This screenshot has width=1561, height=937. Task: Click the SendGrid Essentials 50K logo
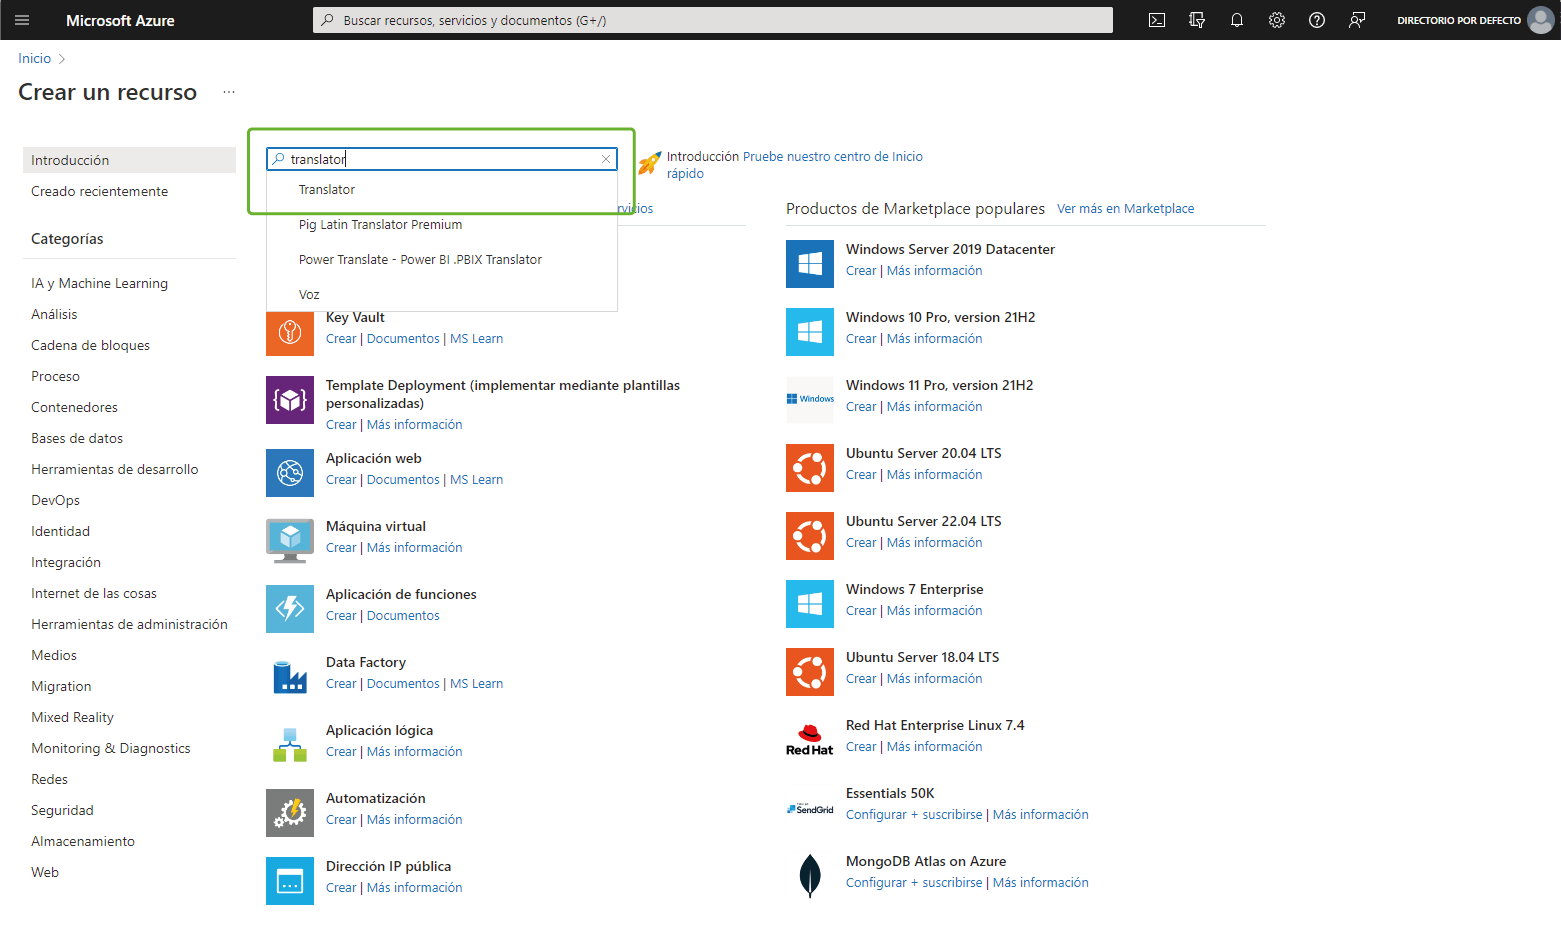[x=810, y=808]
